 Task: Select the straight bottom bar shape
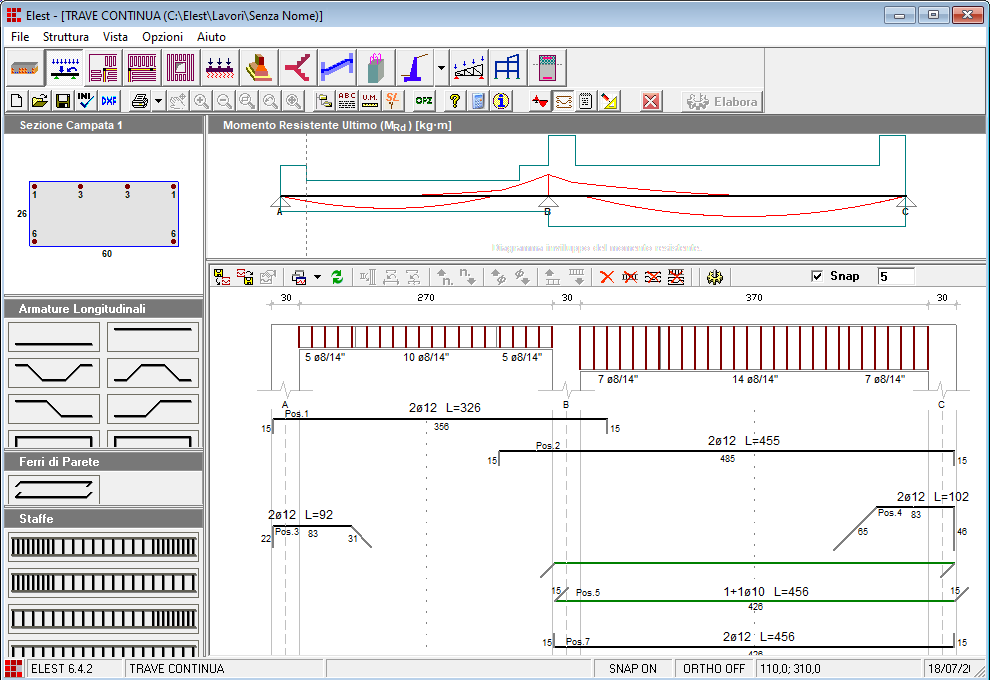(x=54, y=337)
